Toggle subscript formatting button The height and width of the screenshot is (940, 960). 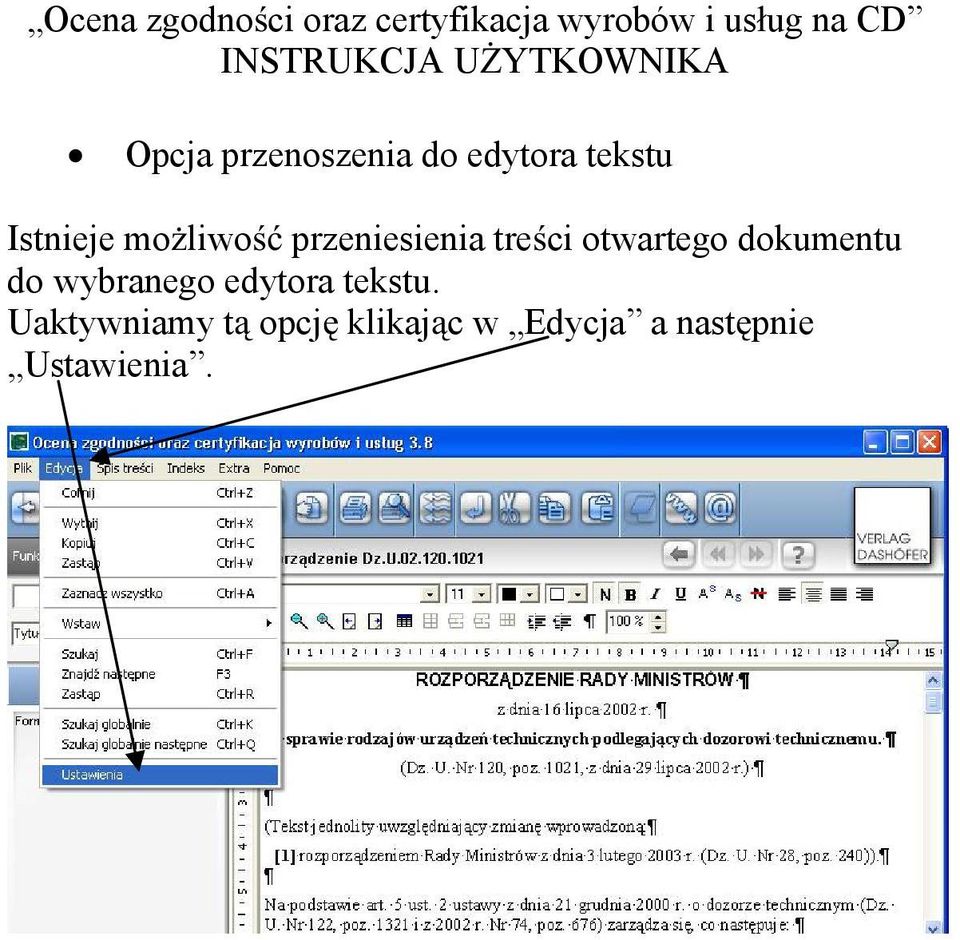[733, 594]
